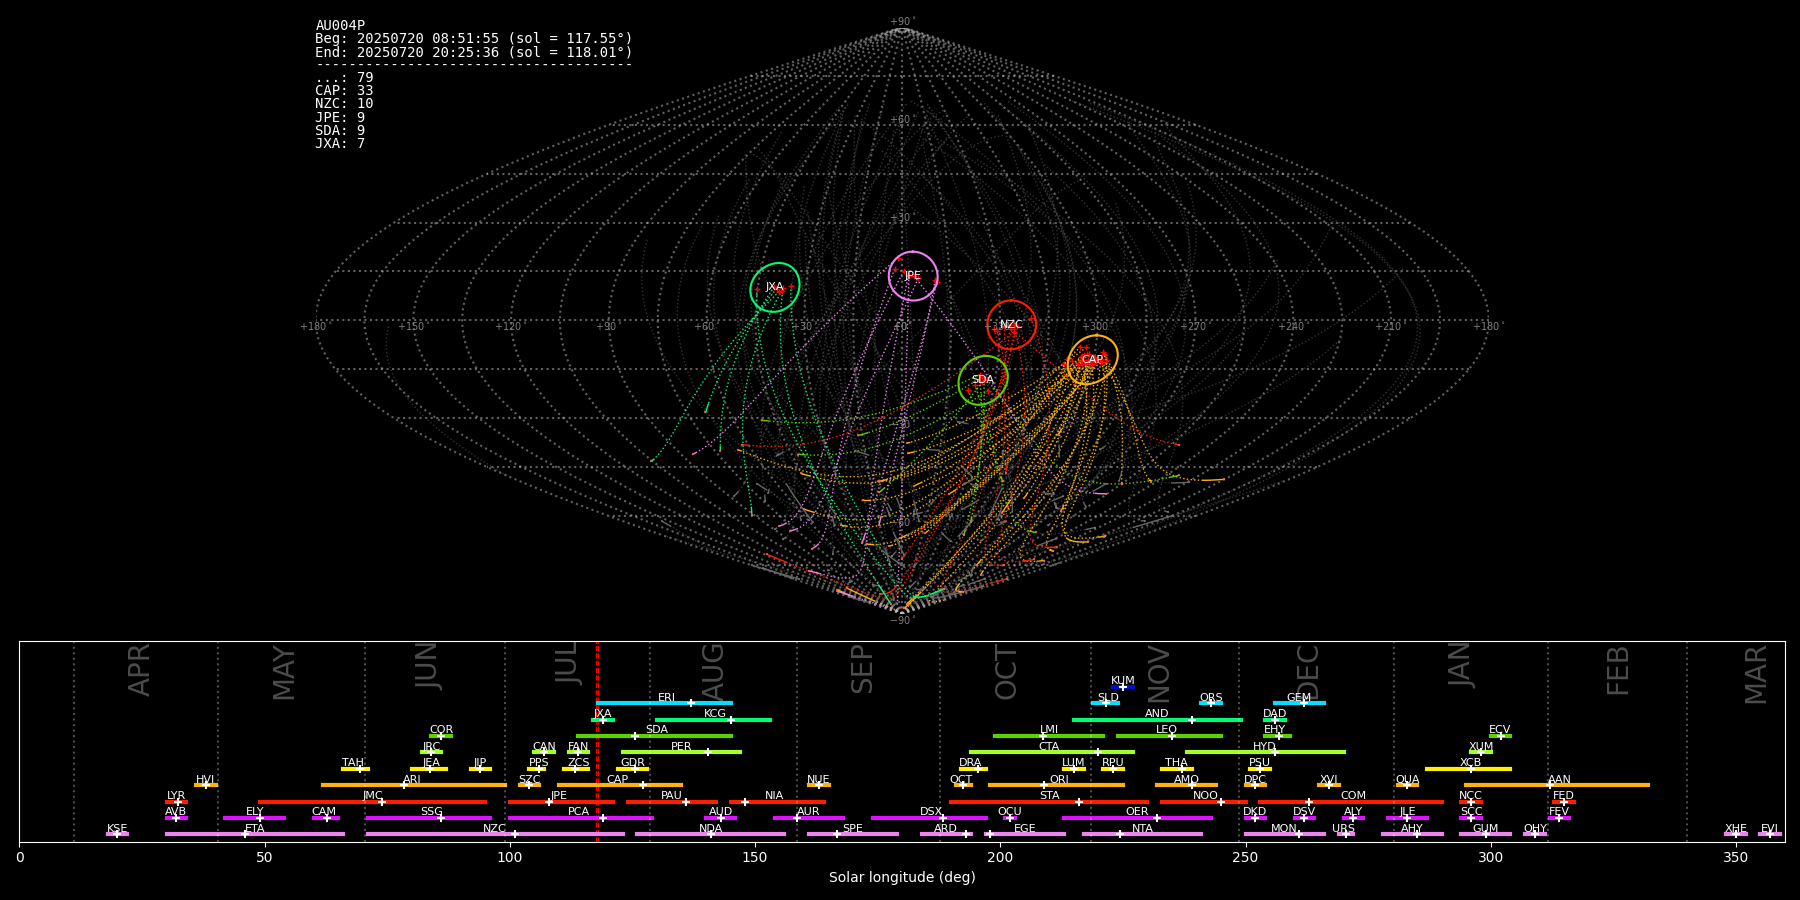Select the ETA shower bar in the timeline
1800x900 pixels.
click(x=255, y=833)
